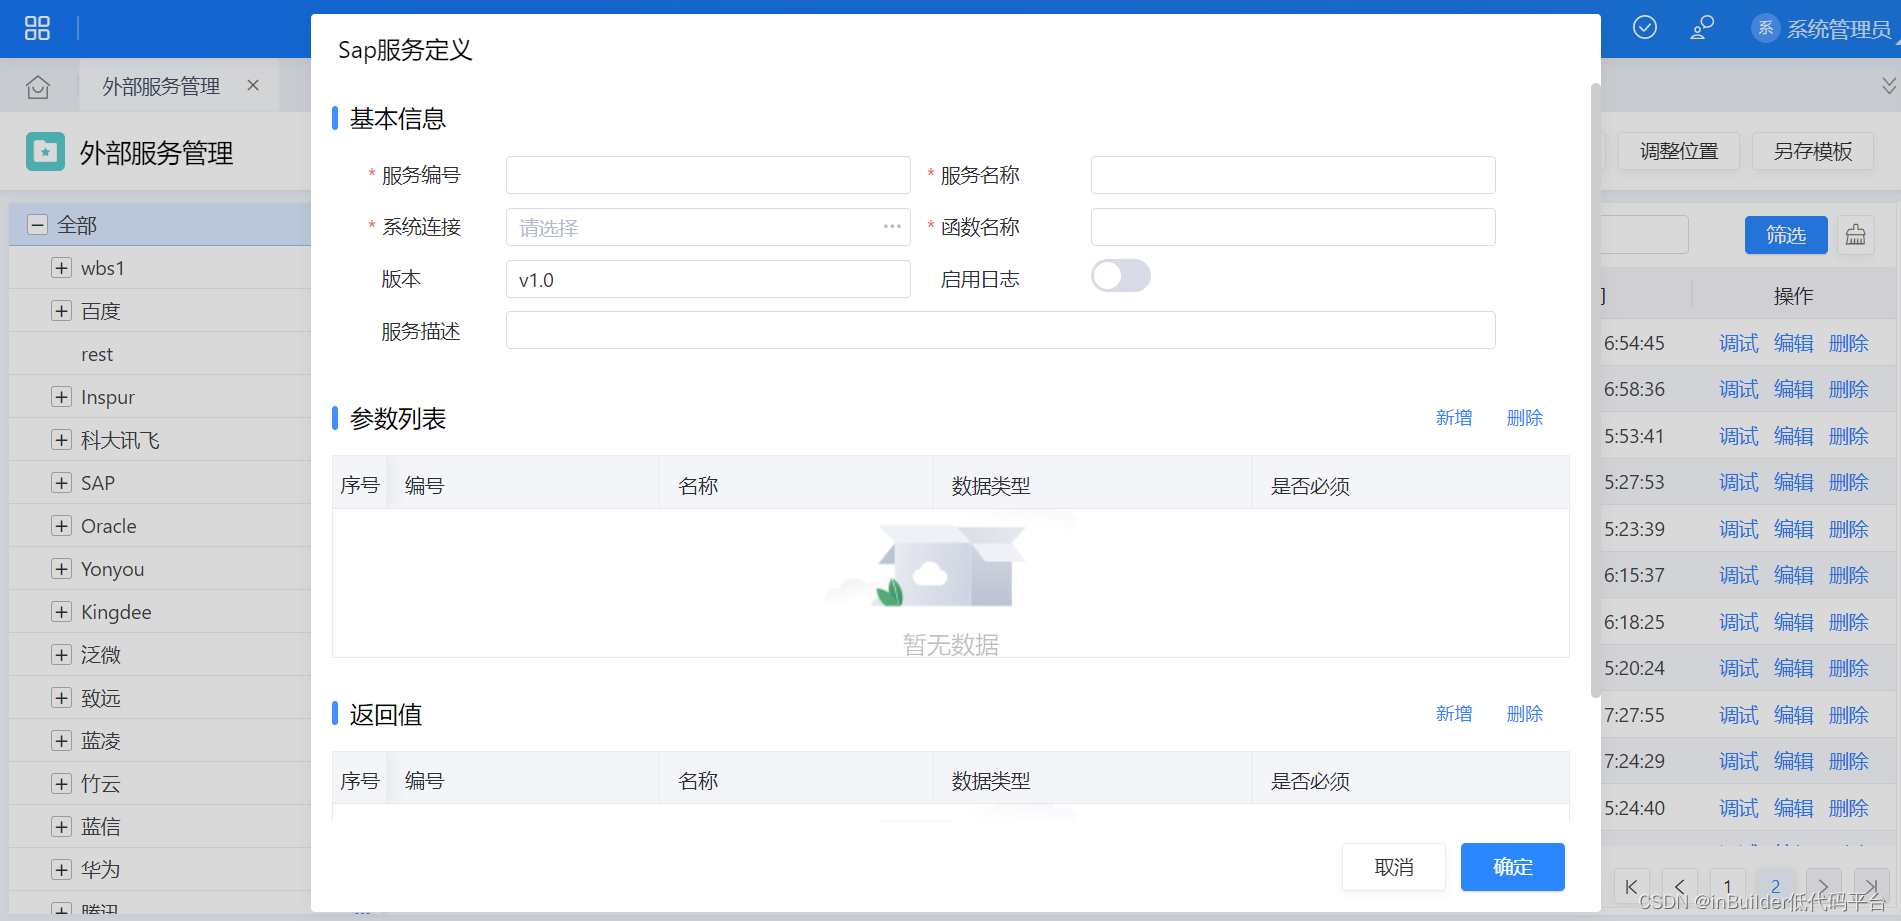Image resolution: width=1901 pixels, height=921 pixels.
Task: Click the 服务描述 input field
Action: click(x=1001, y=330)
